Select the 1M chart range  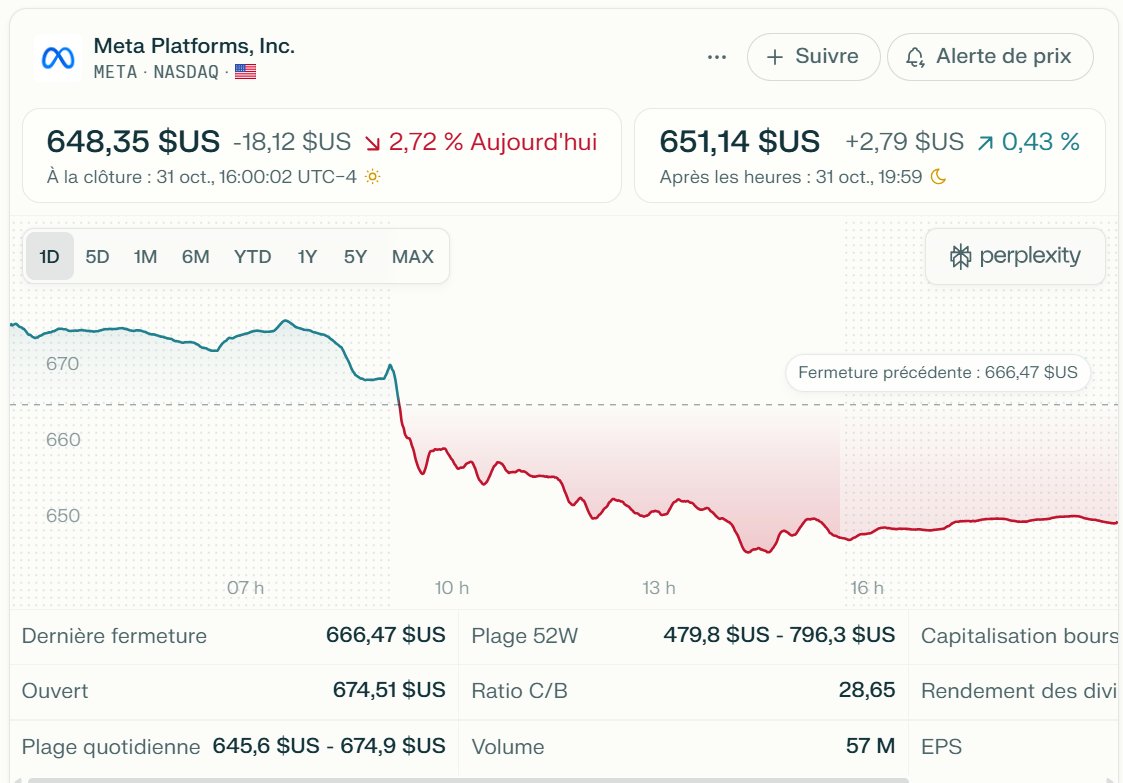(145, 257)
